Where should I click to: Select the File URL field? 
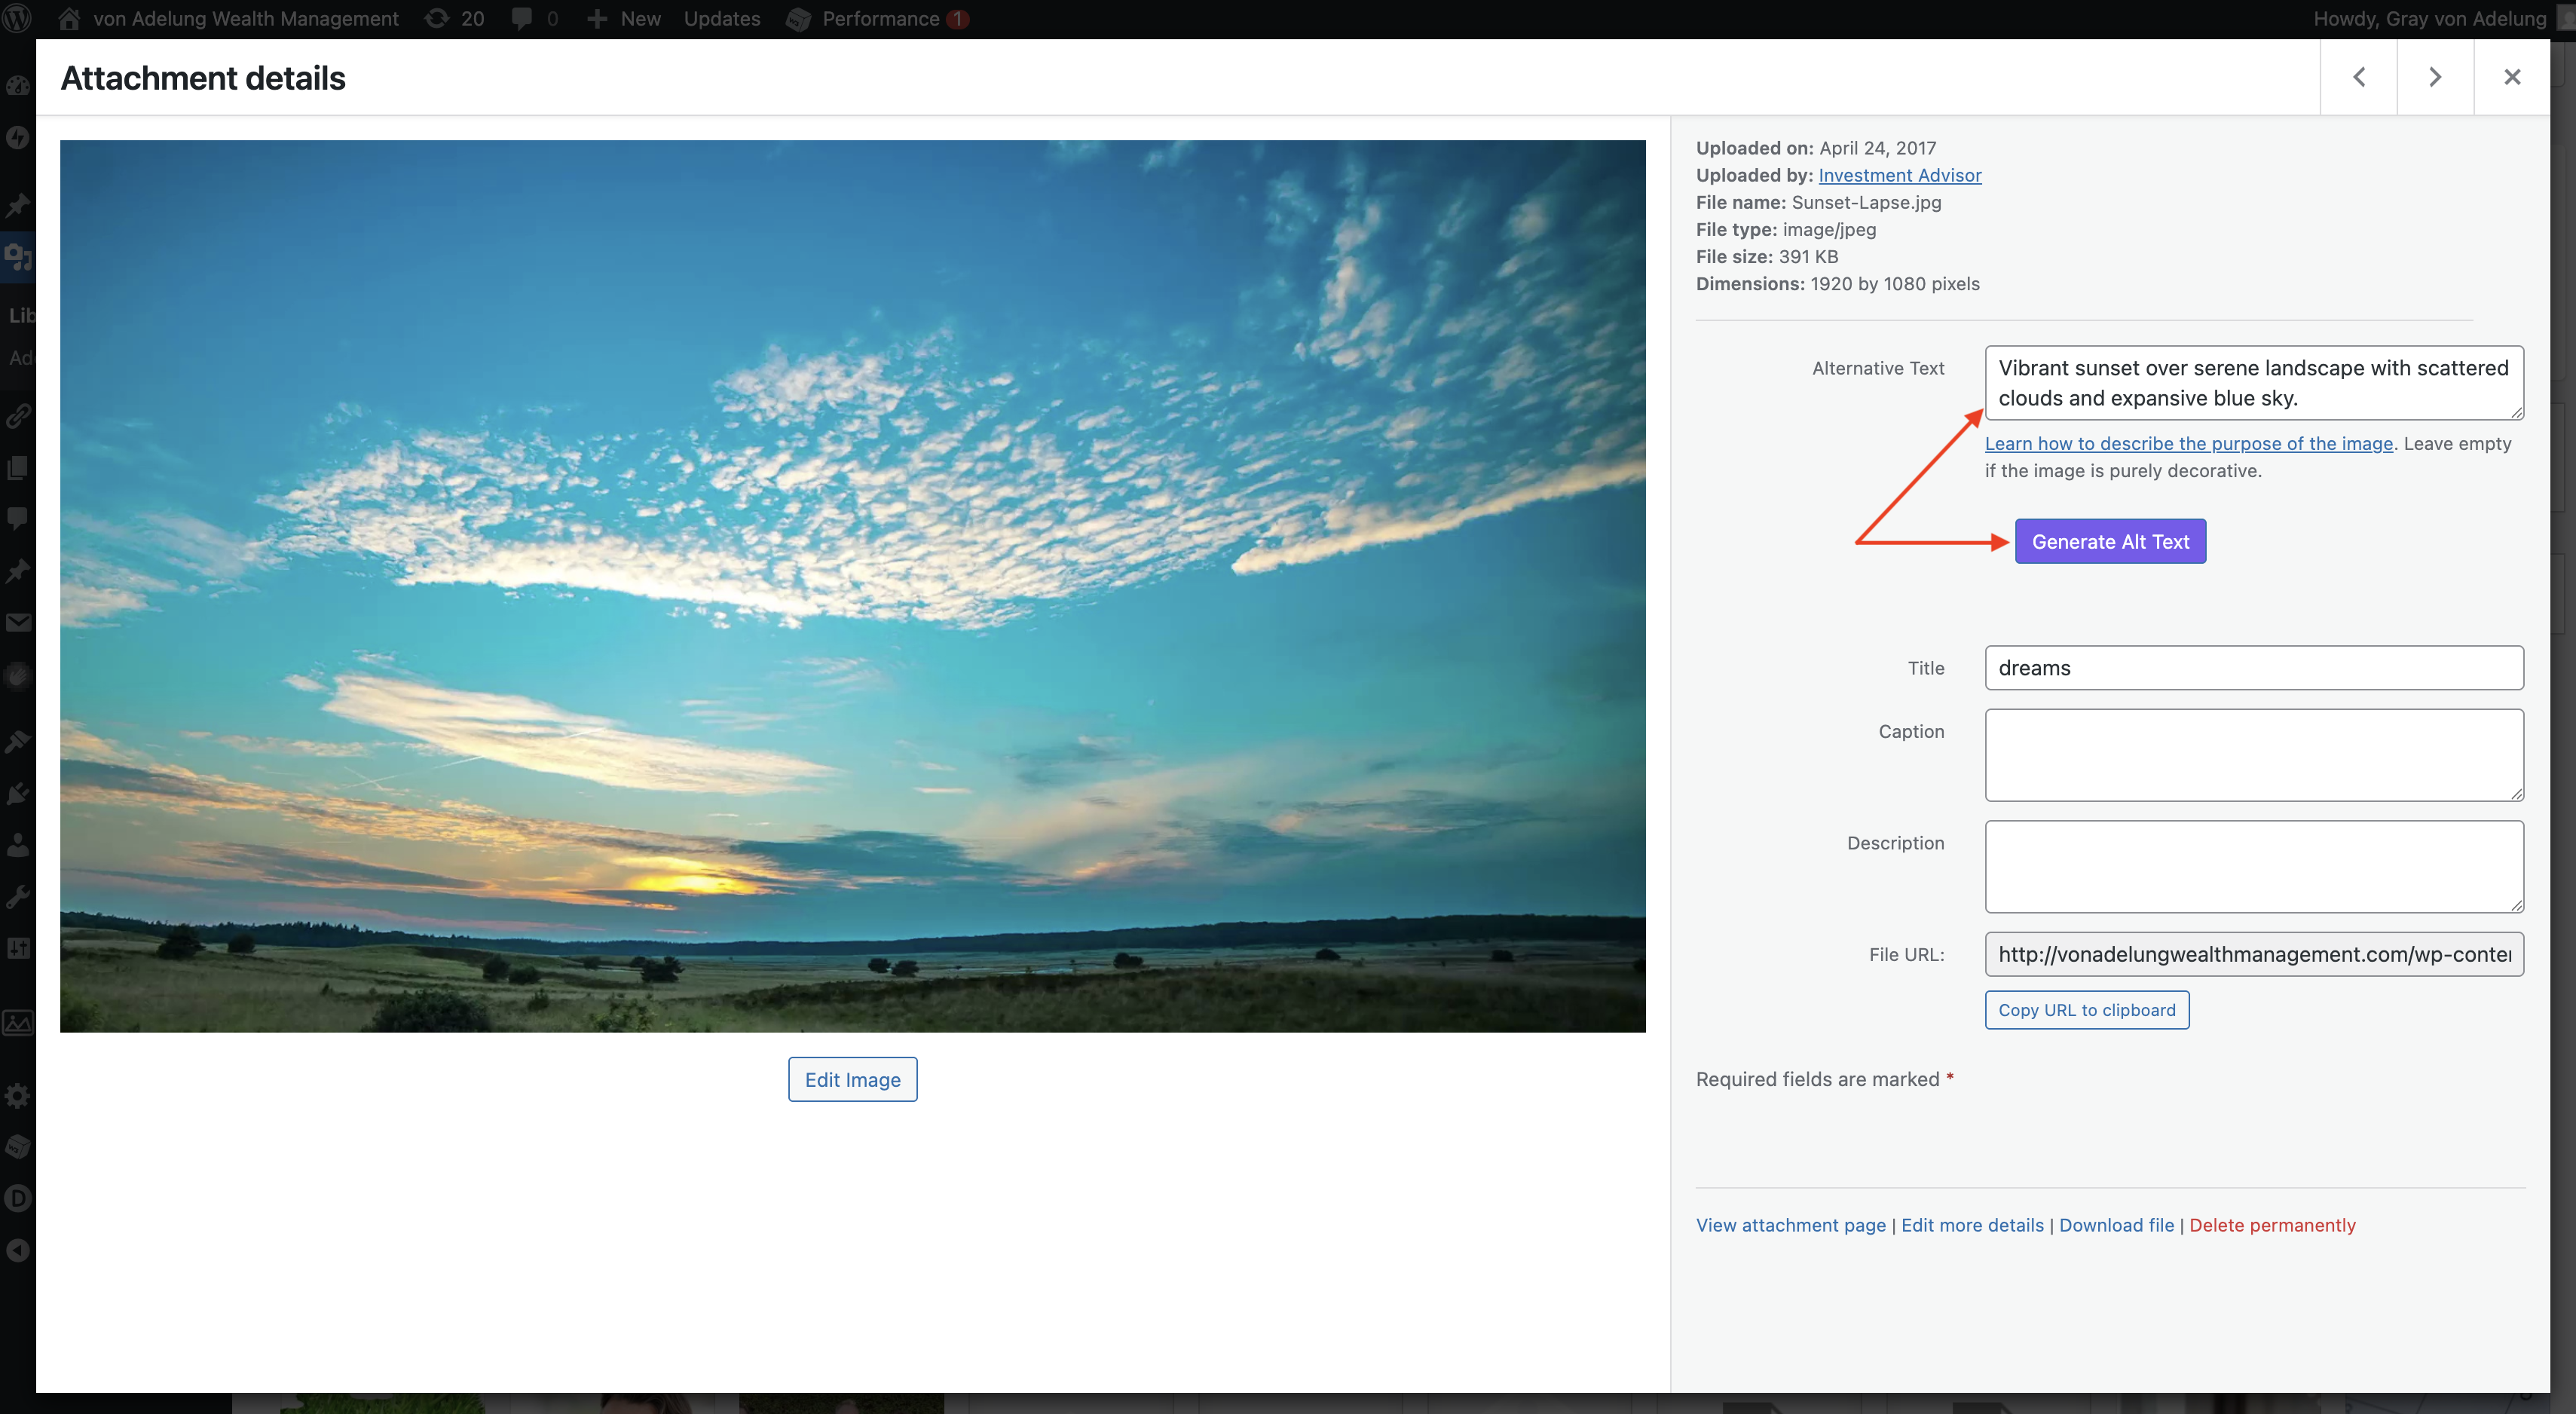(x=2254, y=954)
